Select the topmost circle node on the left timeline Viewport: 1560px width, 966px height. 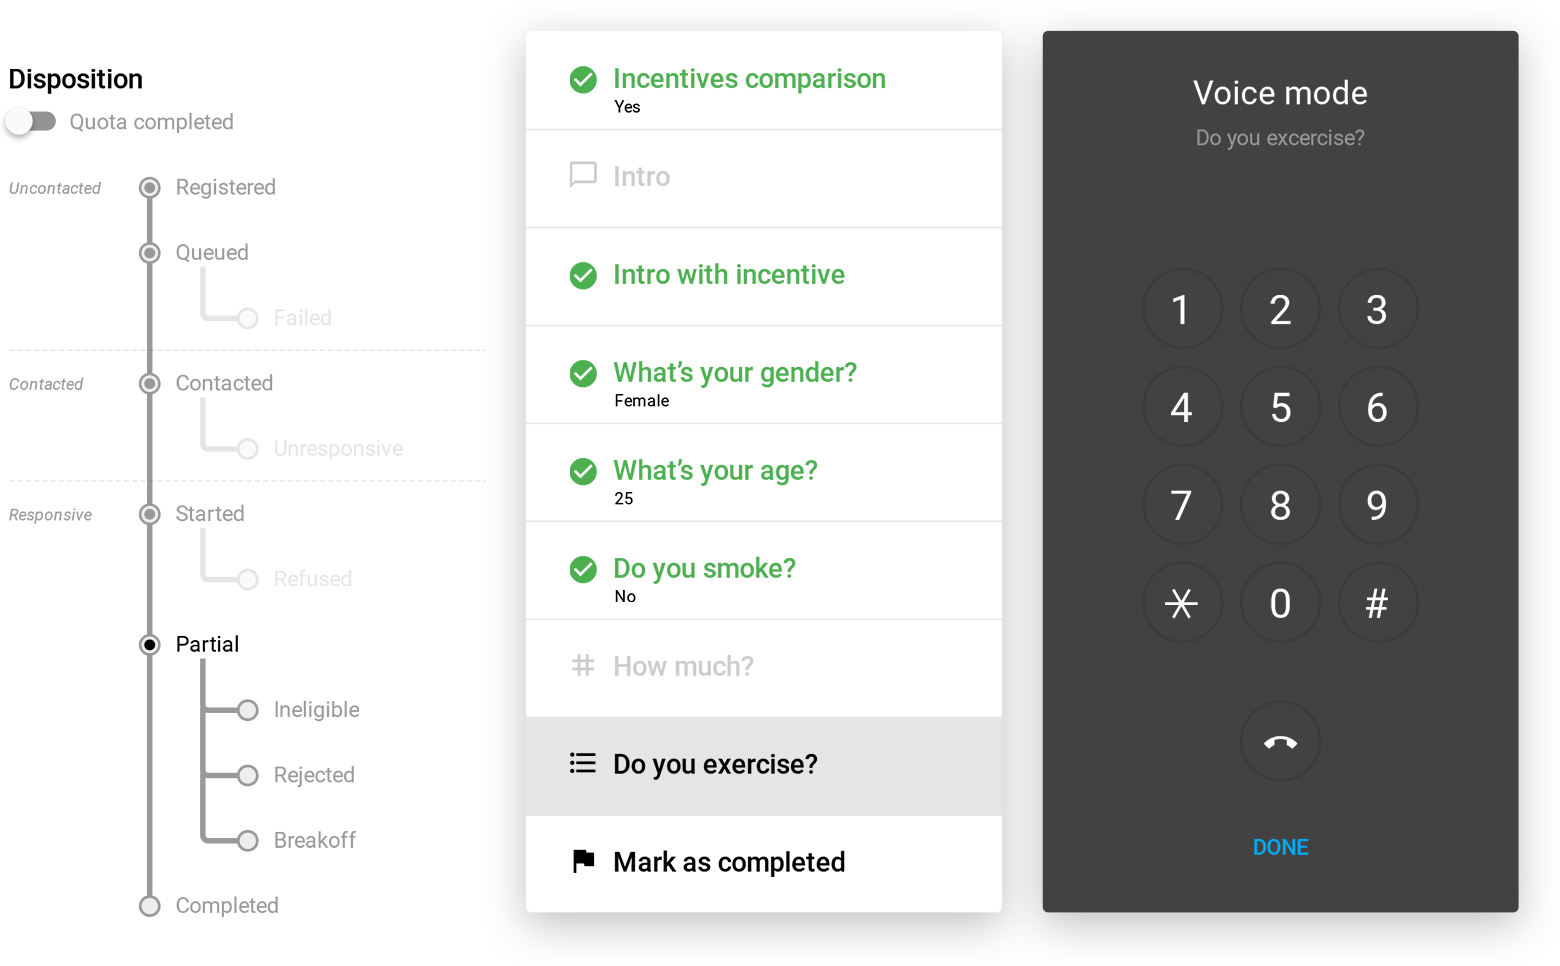[150, 188]
